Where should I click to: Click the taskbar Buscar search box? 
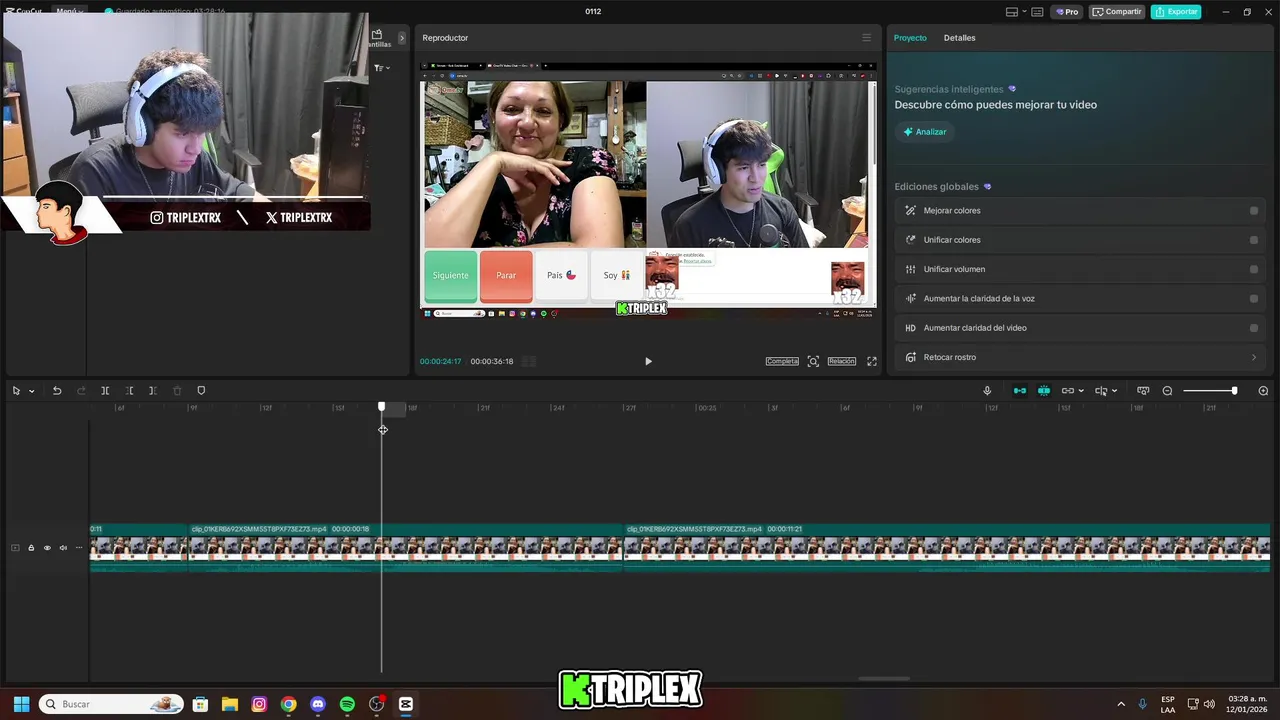click(x=111, y=704)
